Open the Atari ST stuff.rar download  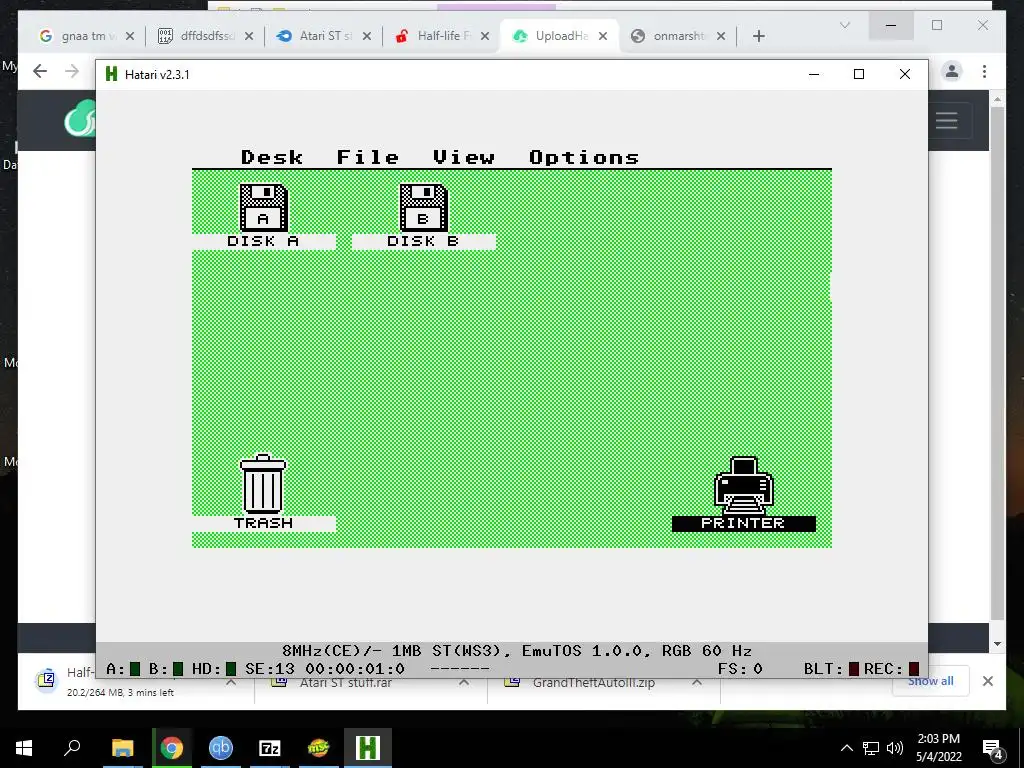tap(345, 683)
